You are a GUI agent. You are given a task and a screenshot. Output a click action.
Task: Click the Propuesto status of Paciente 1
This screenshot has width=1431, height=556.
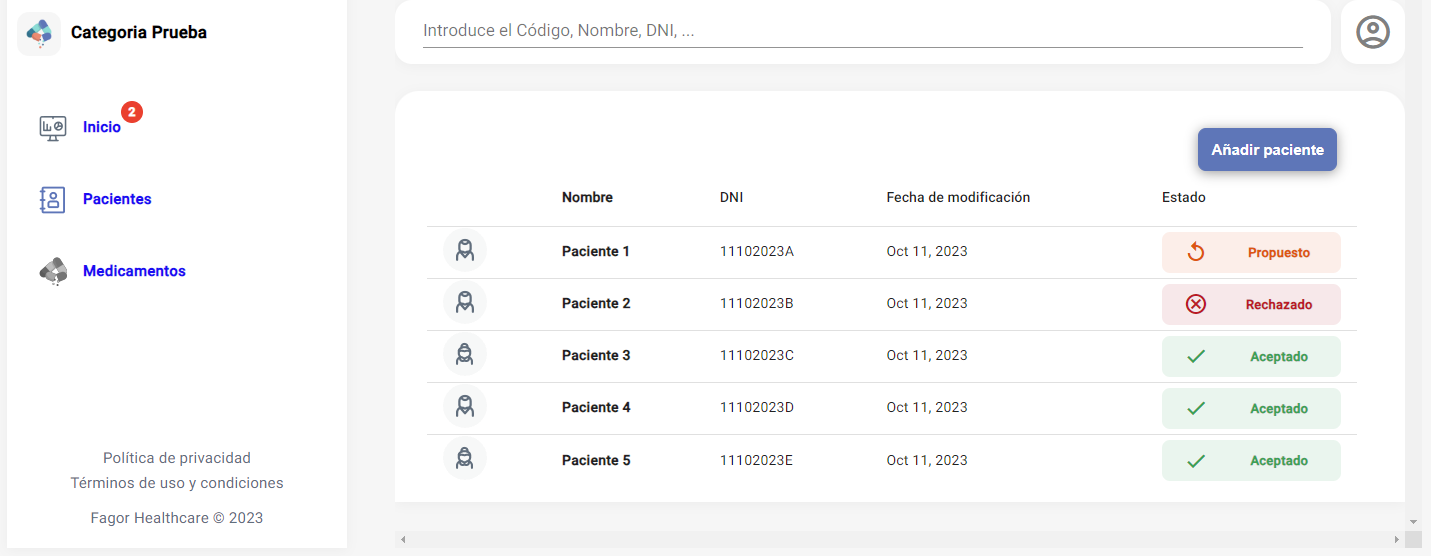1250,253
